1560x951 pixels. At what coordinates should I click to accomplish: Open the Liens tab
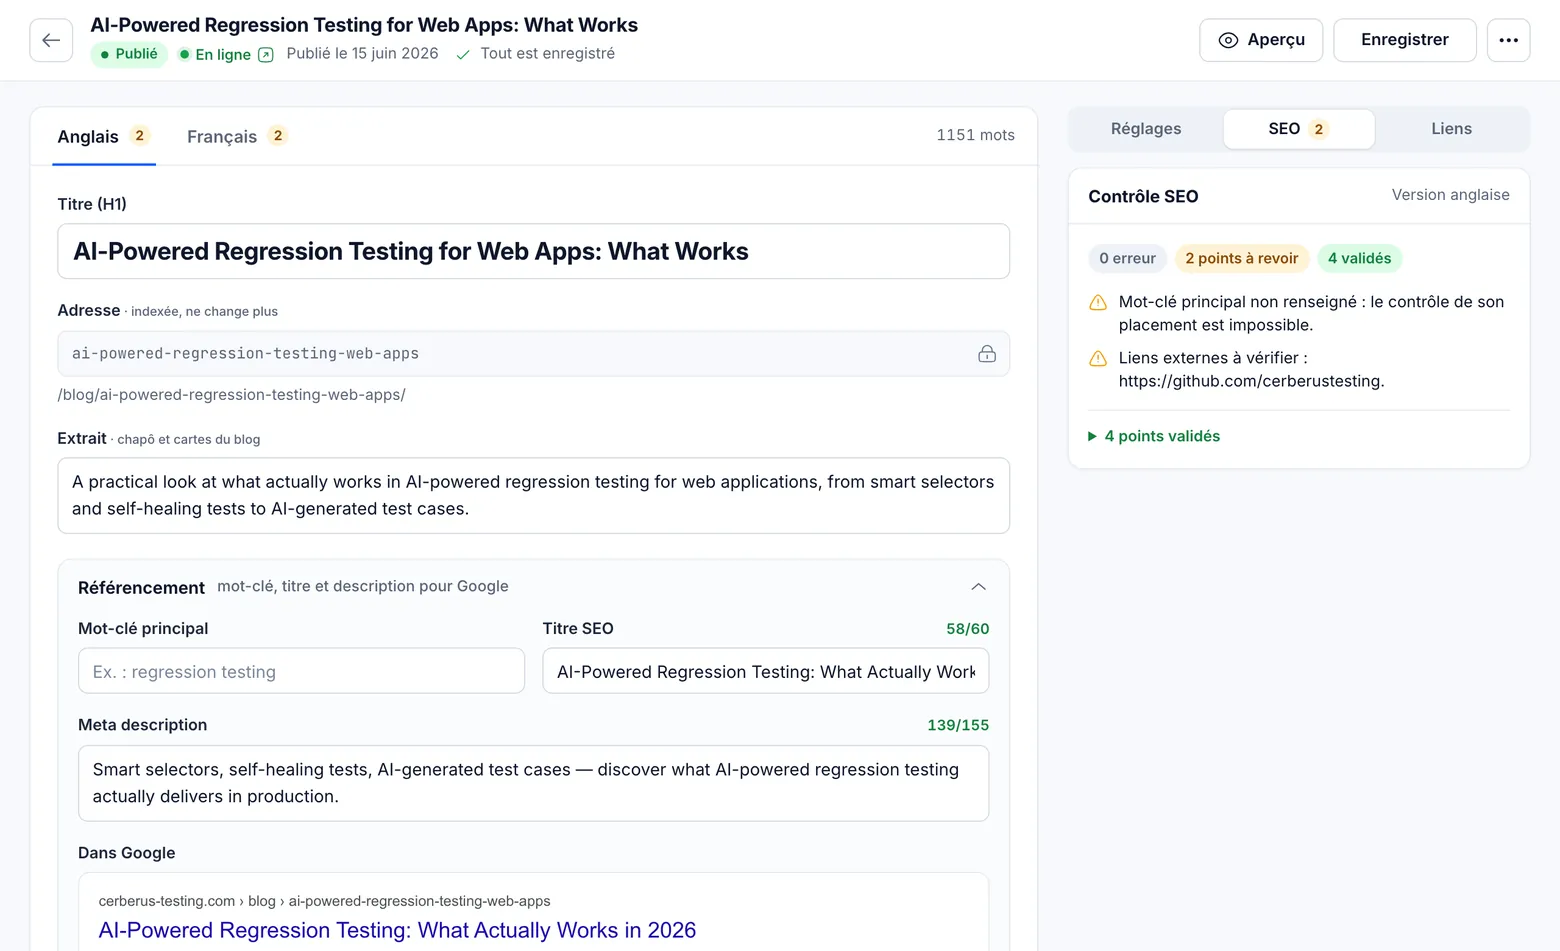tap(1451, 129)
